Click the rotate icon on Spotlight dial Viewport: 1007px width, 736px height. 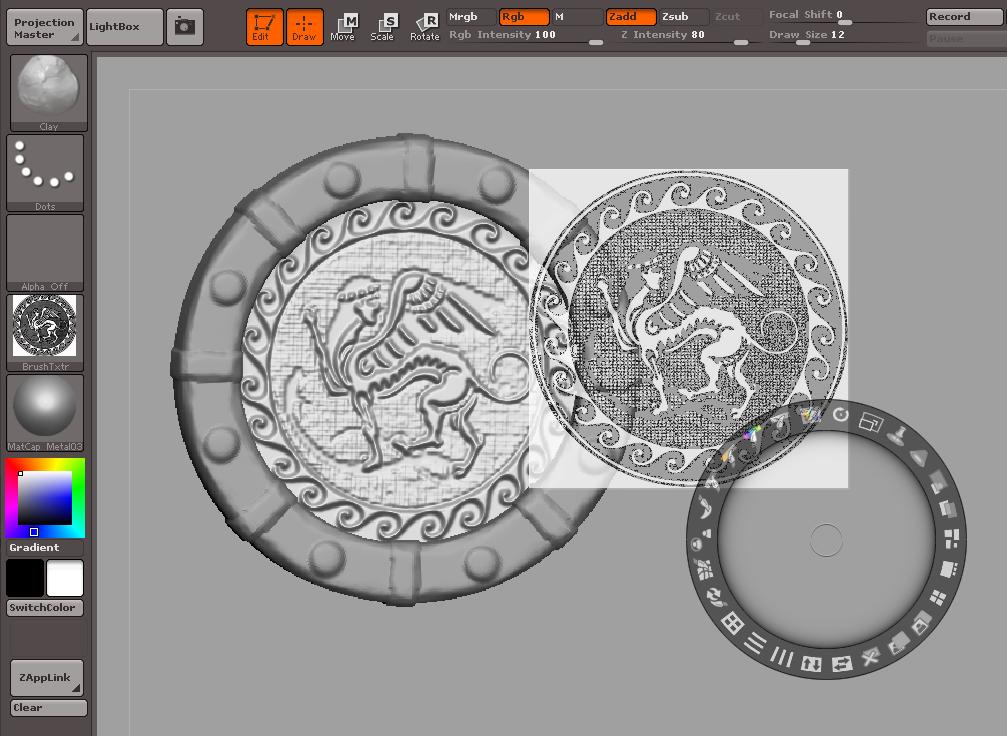(x=841, y=414)
